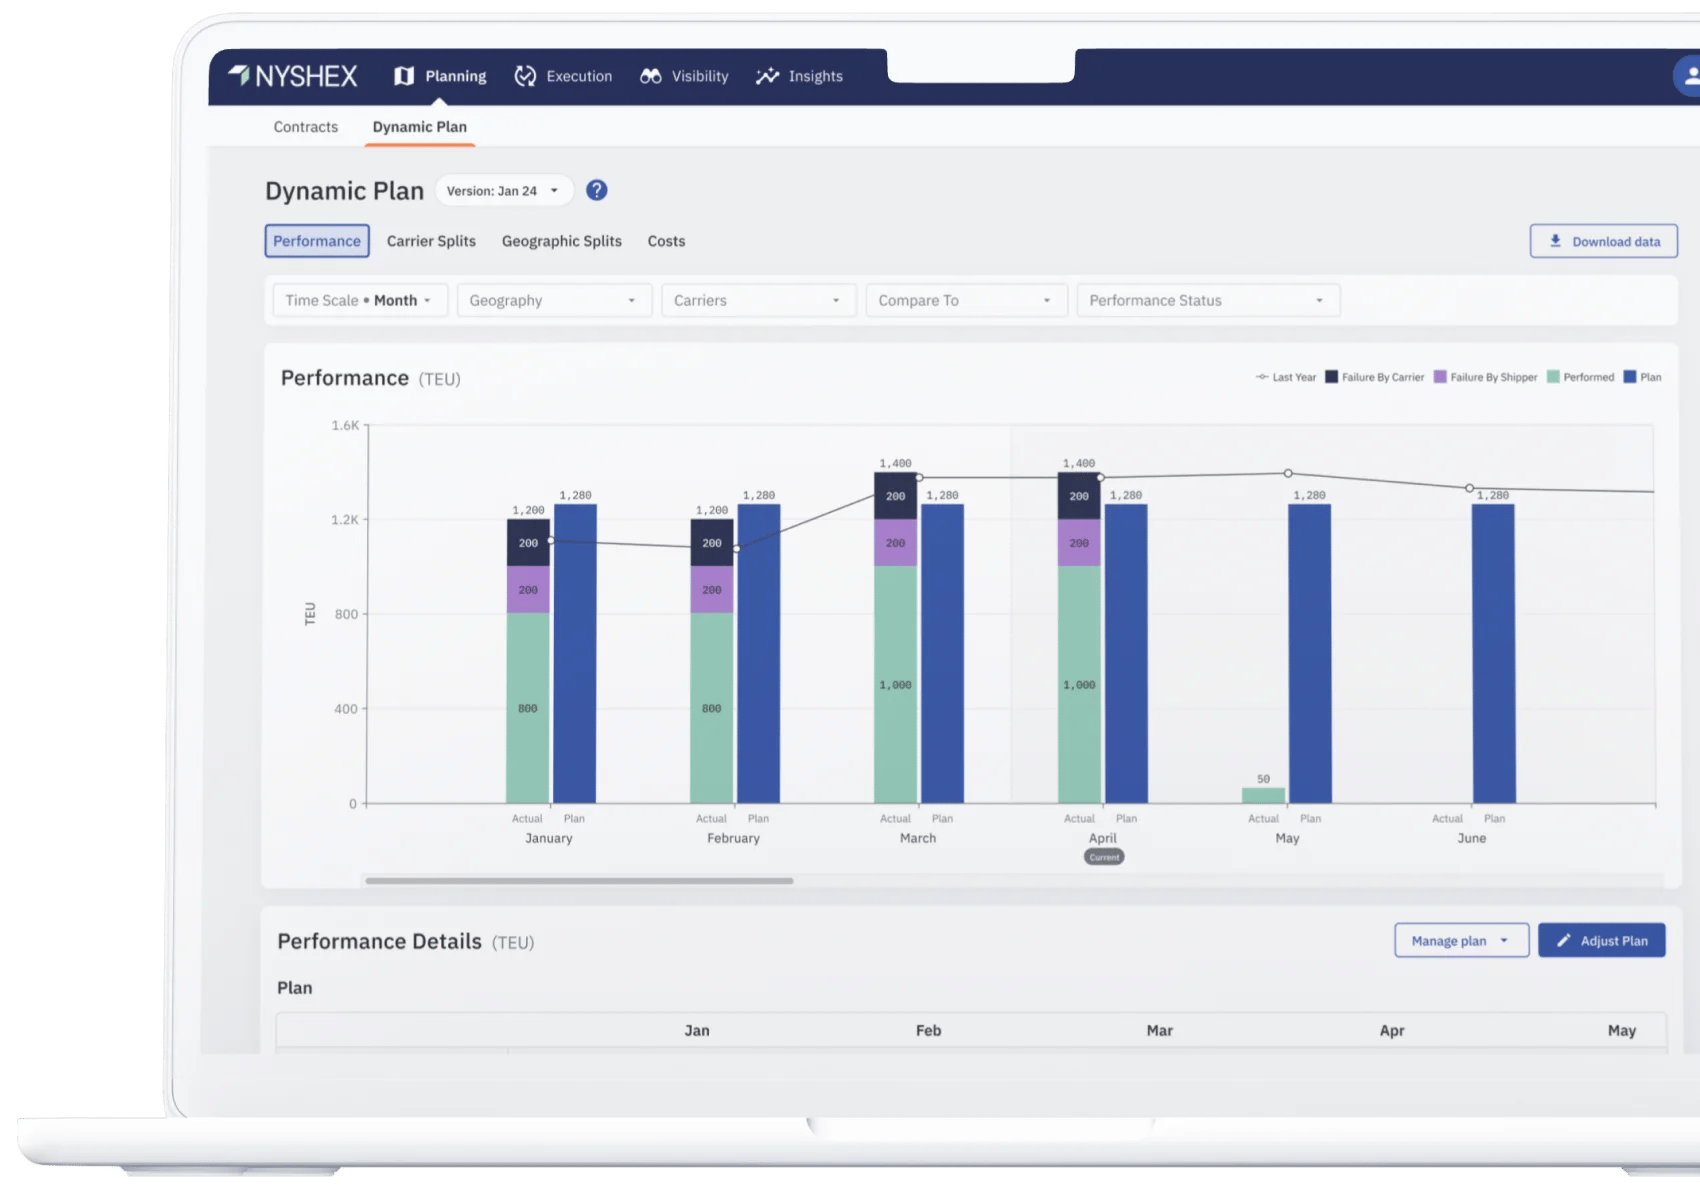The height and width of the screenshot is (1190, 1700).
Task: Click June's blue Plan bar
Action: [x=1493, y=653]
